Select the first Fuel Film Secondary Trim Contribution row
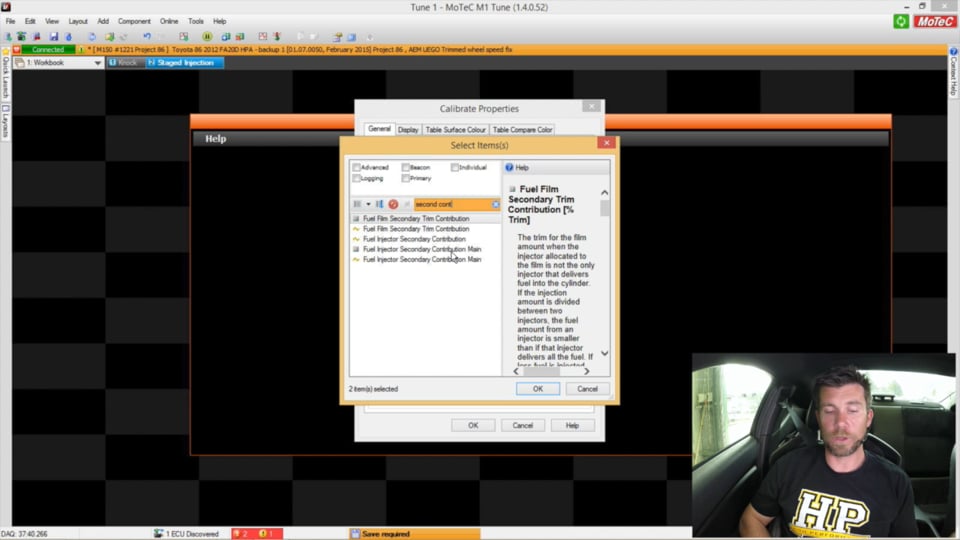The image size is (960, 540). [425, 219]
